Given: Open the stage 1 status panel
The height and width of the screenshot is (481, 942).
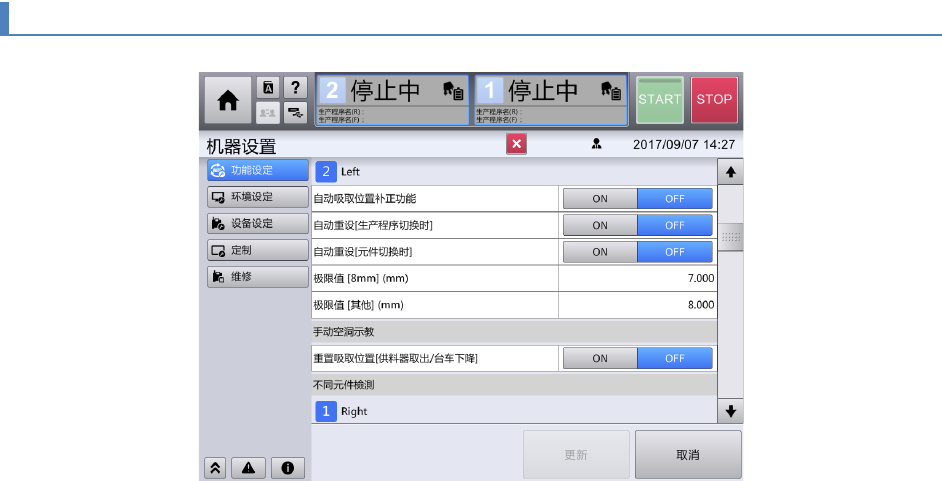Looking at the screenshot, I should coord(551,100).
